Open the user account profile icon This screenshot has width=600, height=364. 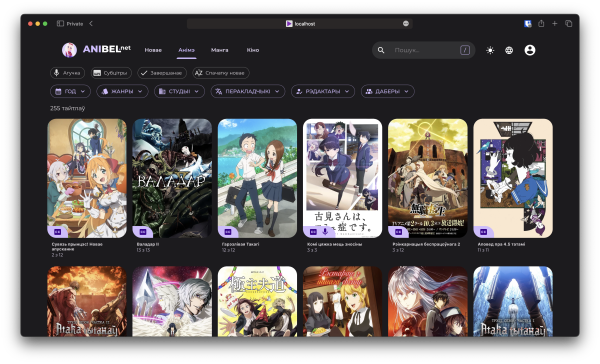pyautogui.click(x=530, y=50)
